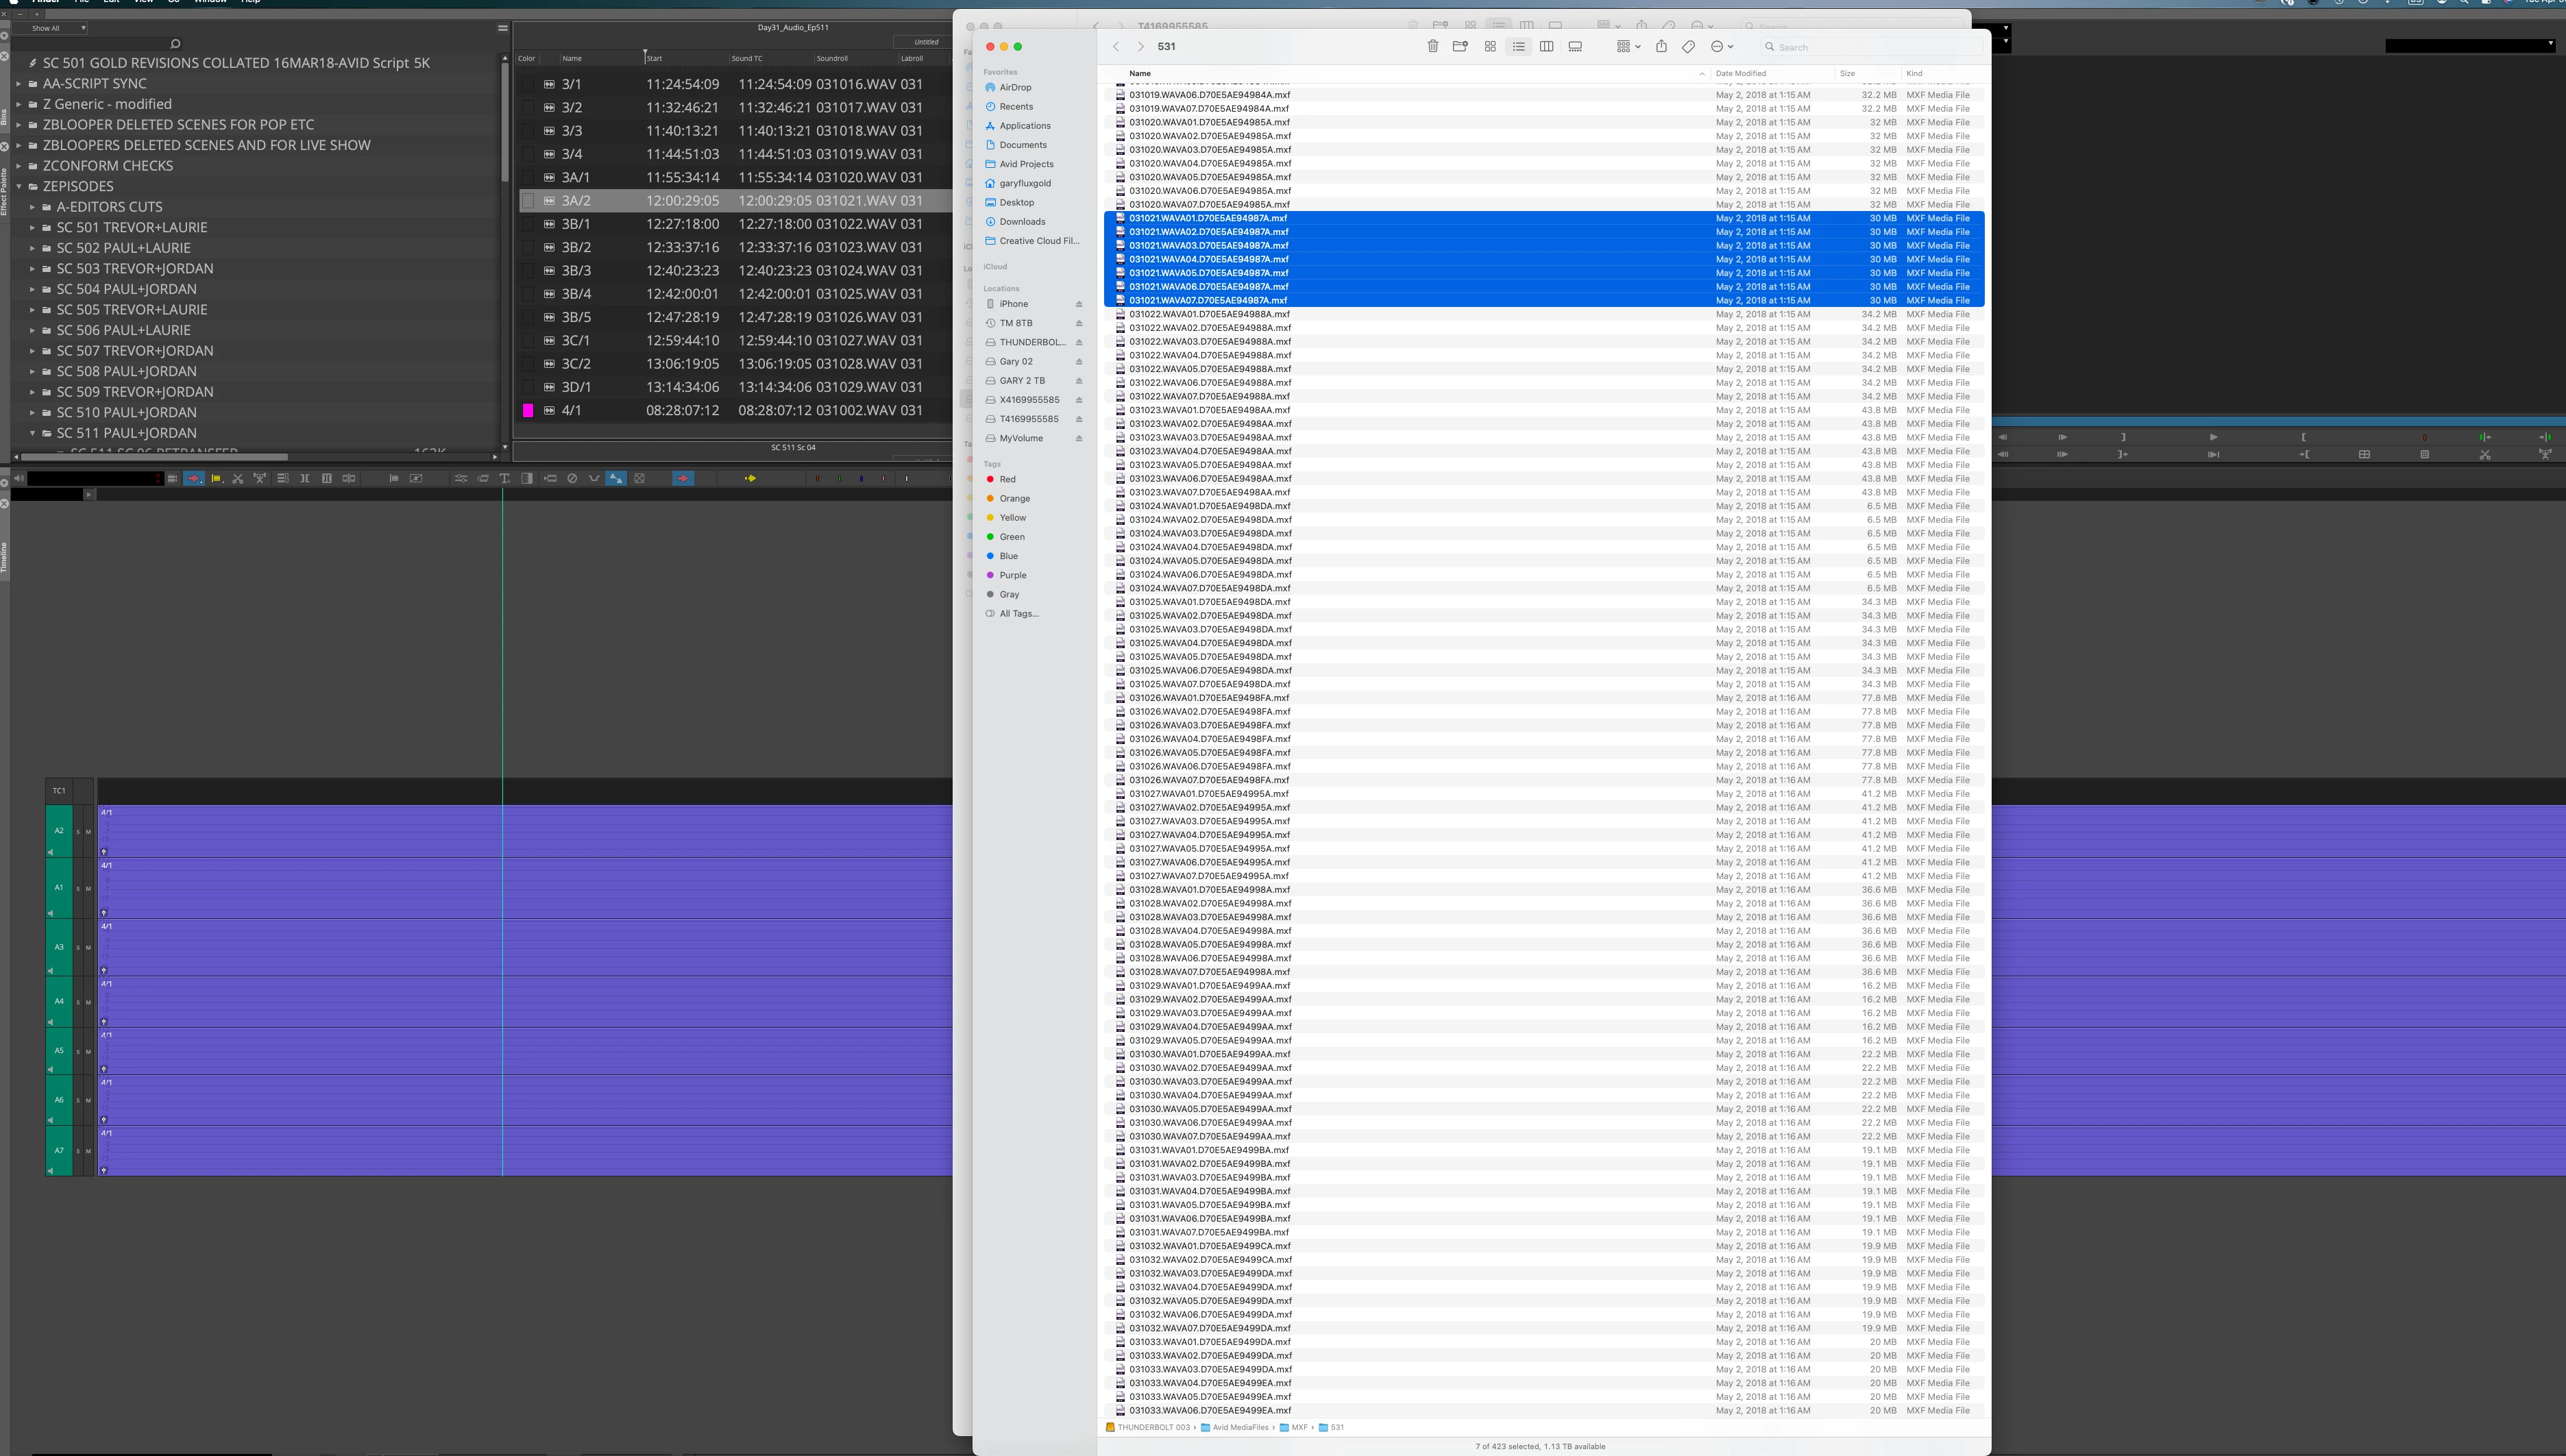Switch Finder to icon grid view
2566x1456 pixels.
tap(1490, 46)
